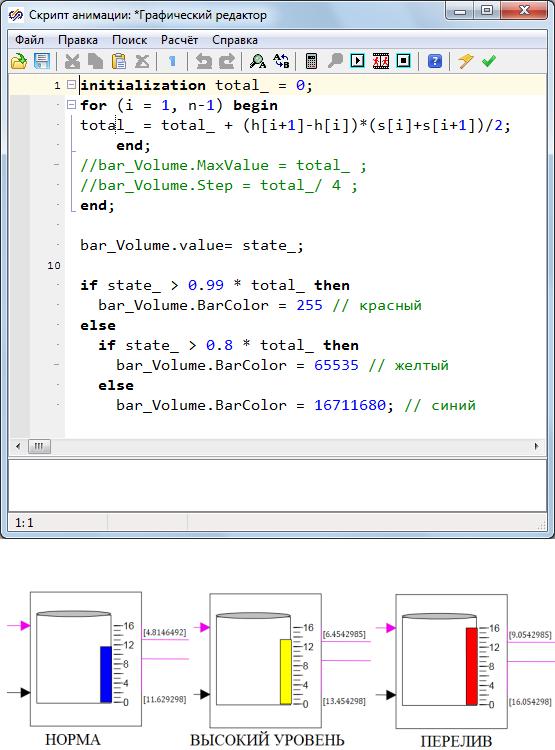Click the red film-strip animation icon
This screenshot has height=750, width=555.
coord(381,61)
